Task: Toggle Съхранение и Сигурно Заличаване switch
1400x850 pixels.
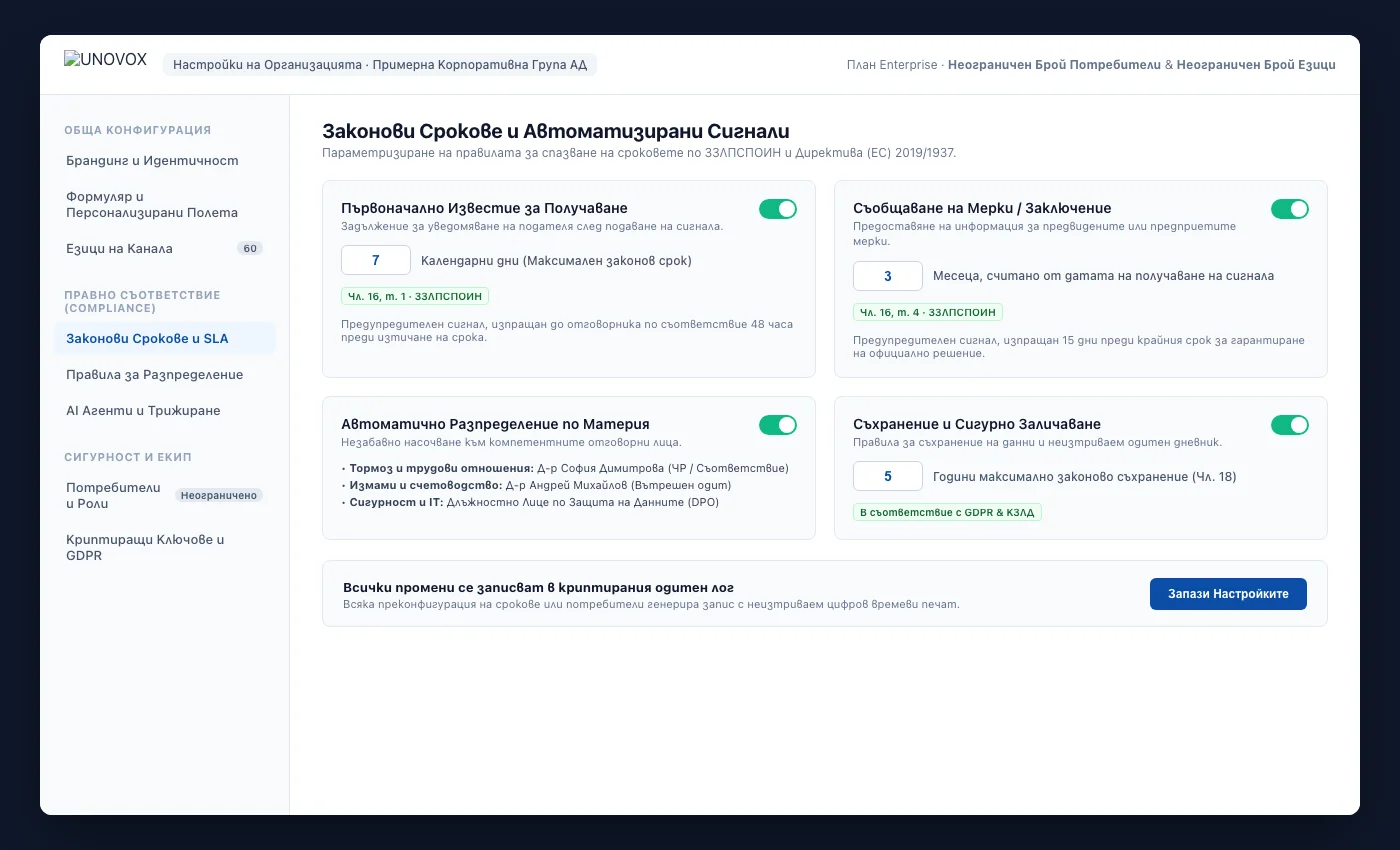Action: (1290, 425)
